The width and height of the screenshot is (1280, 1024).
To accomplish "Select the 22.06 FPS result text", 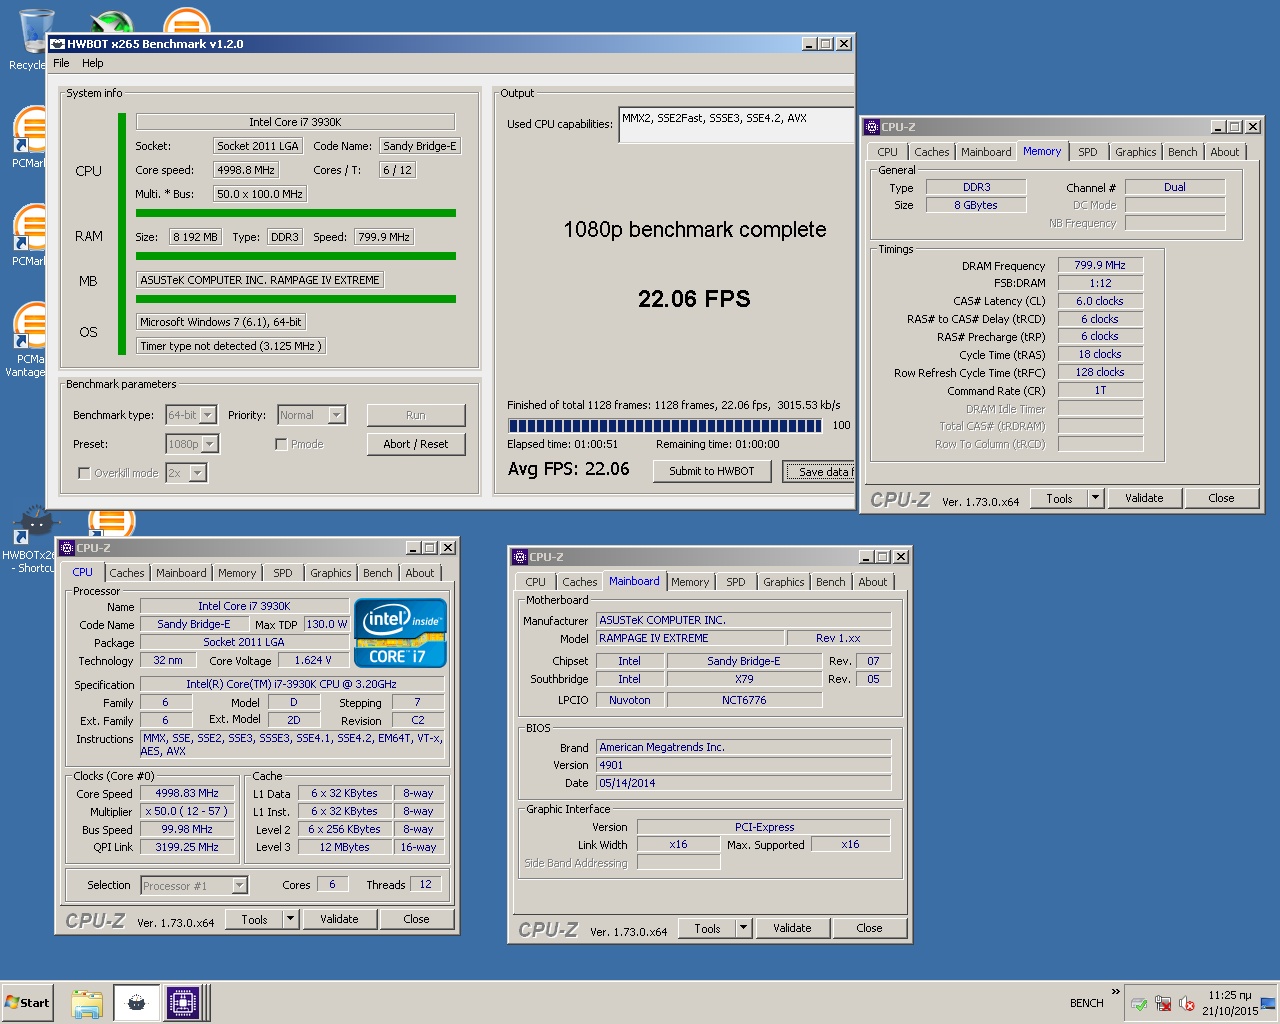I will click(x=694, y=299).
